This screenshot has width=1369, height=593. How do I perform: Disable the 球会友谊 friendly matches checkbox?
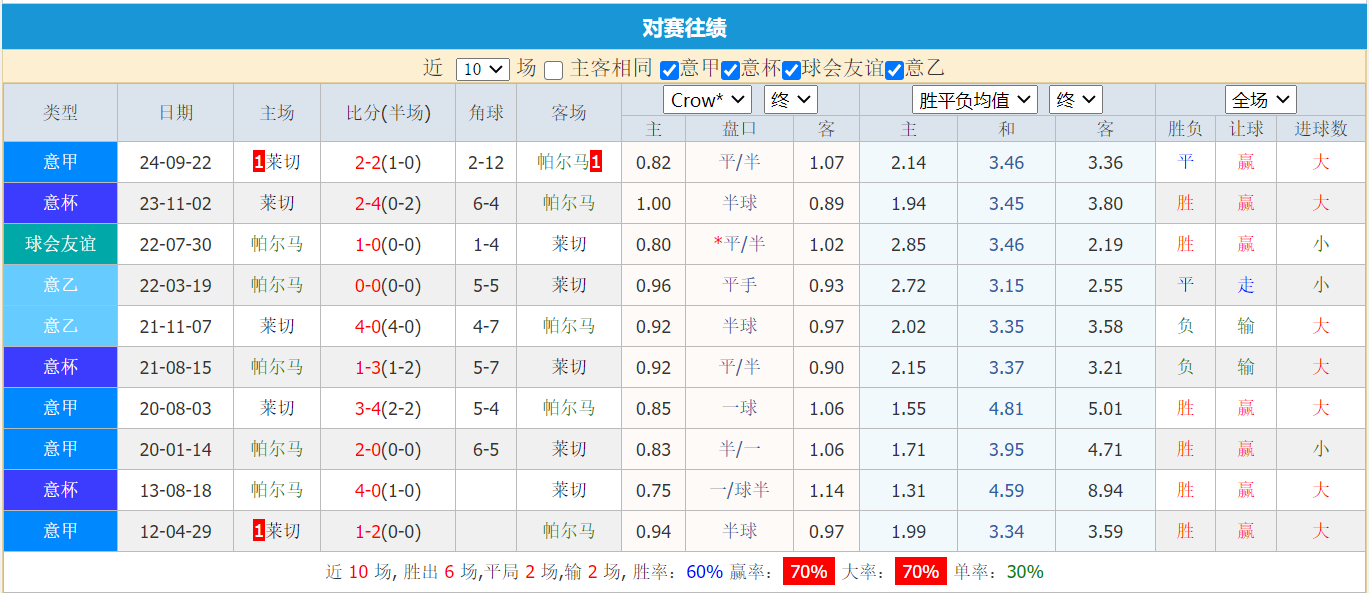click(x=789, y=68)
